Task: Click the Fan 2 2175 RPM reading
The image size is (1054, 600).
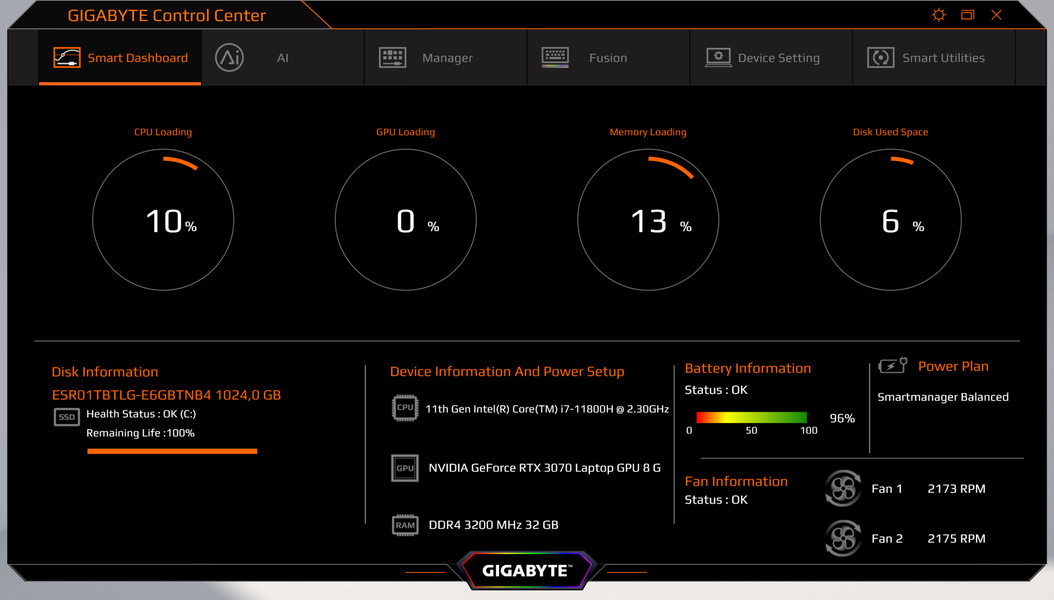Action: pyautogui.click(x=957, y=538)
